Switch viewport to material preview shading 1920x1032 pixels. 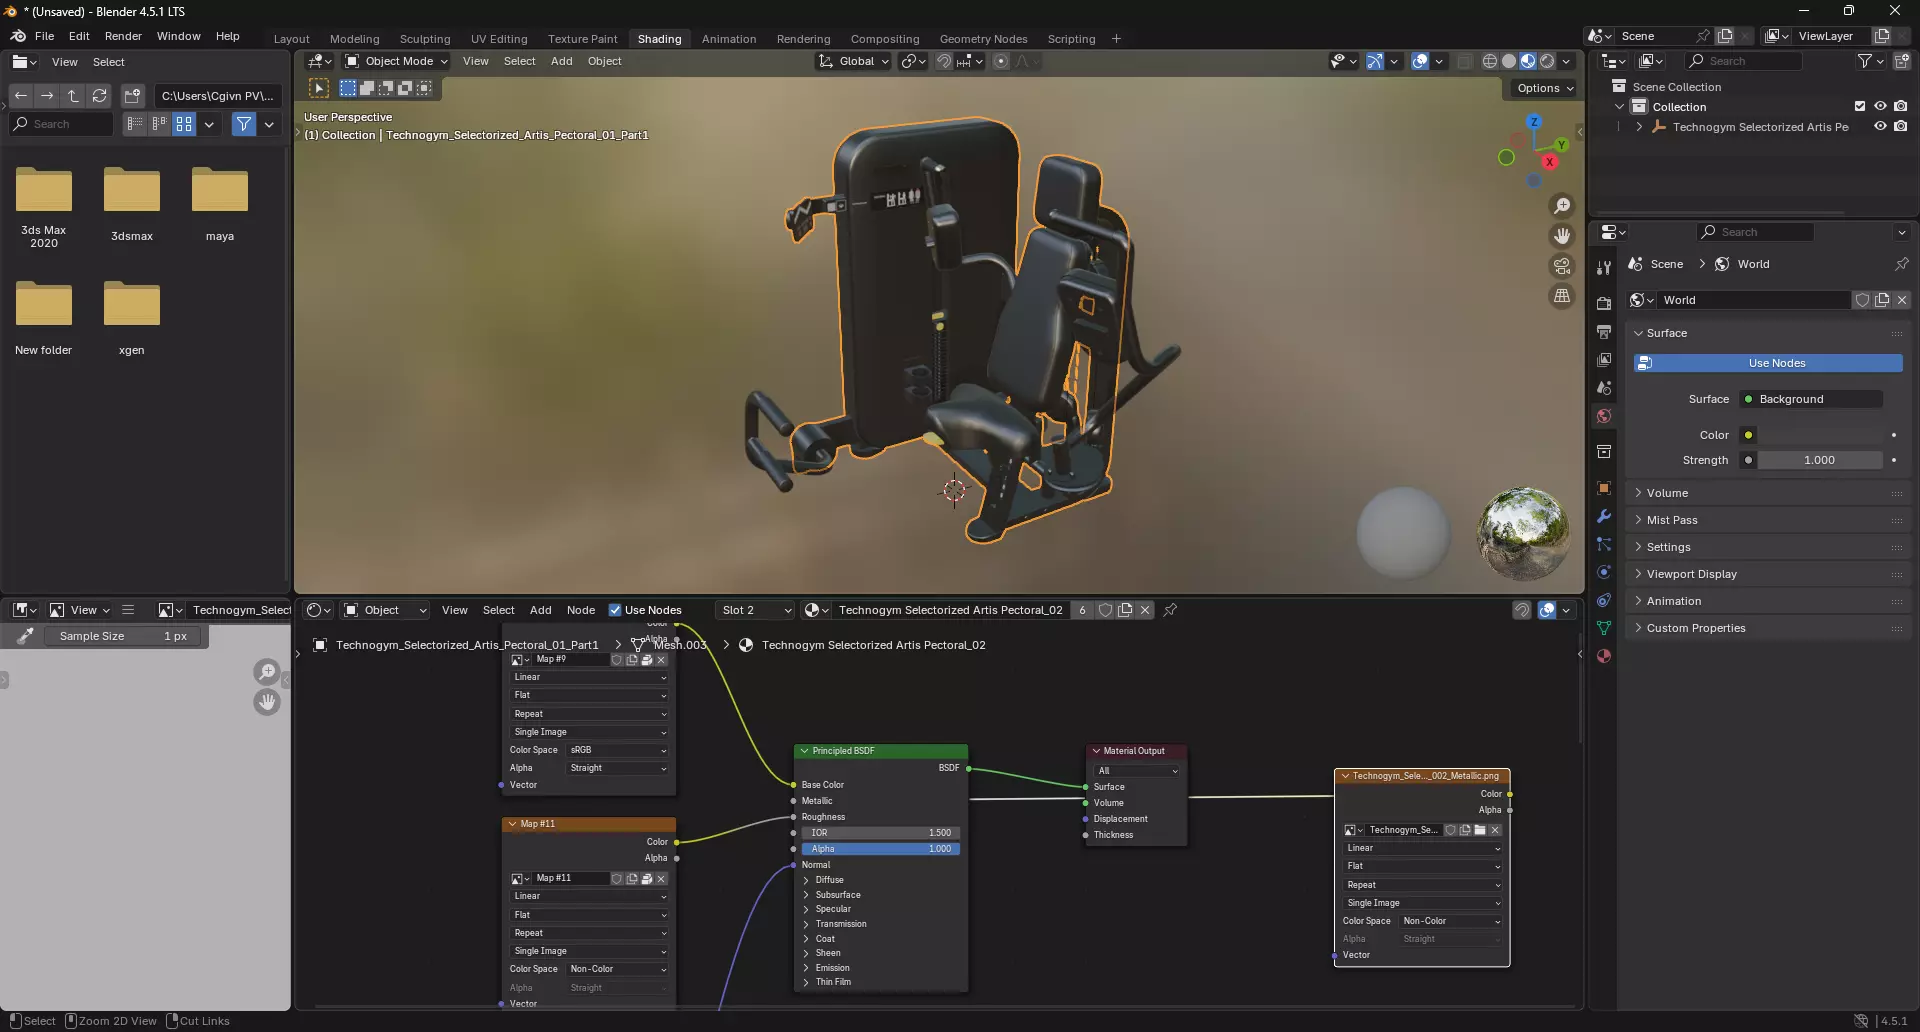pyautogui.click(x=1528, y=61)
